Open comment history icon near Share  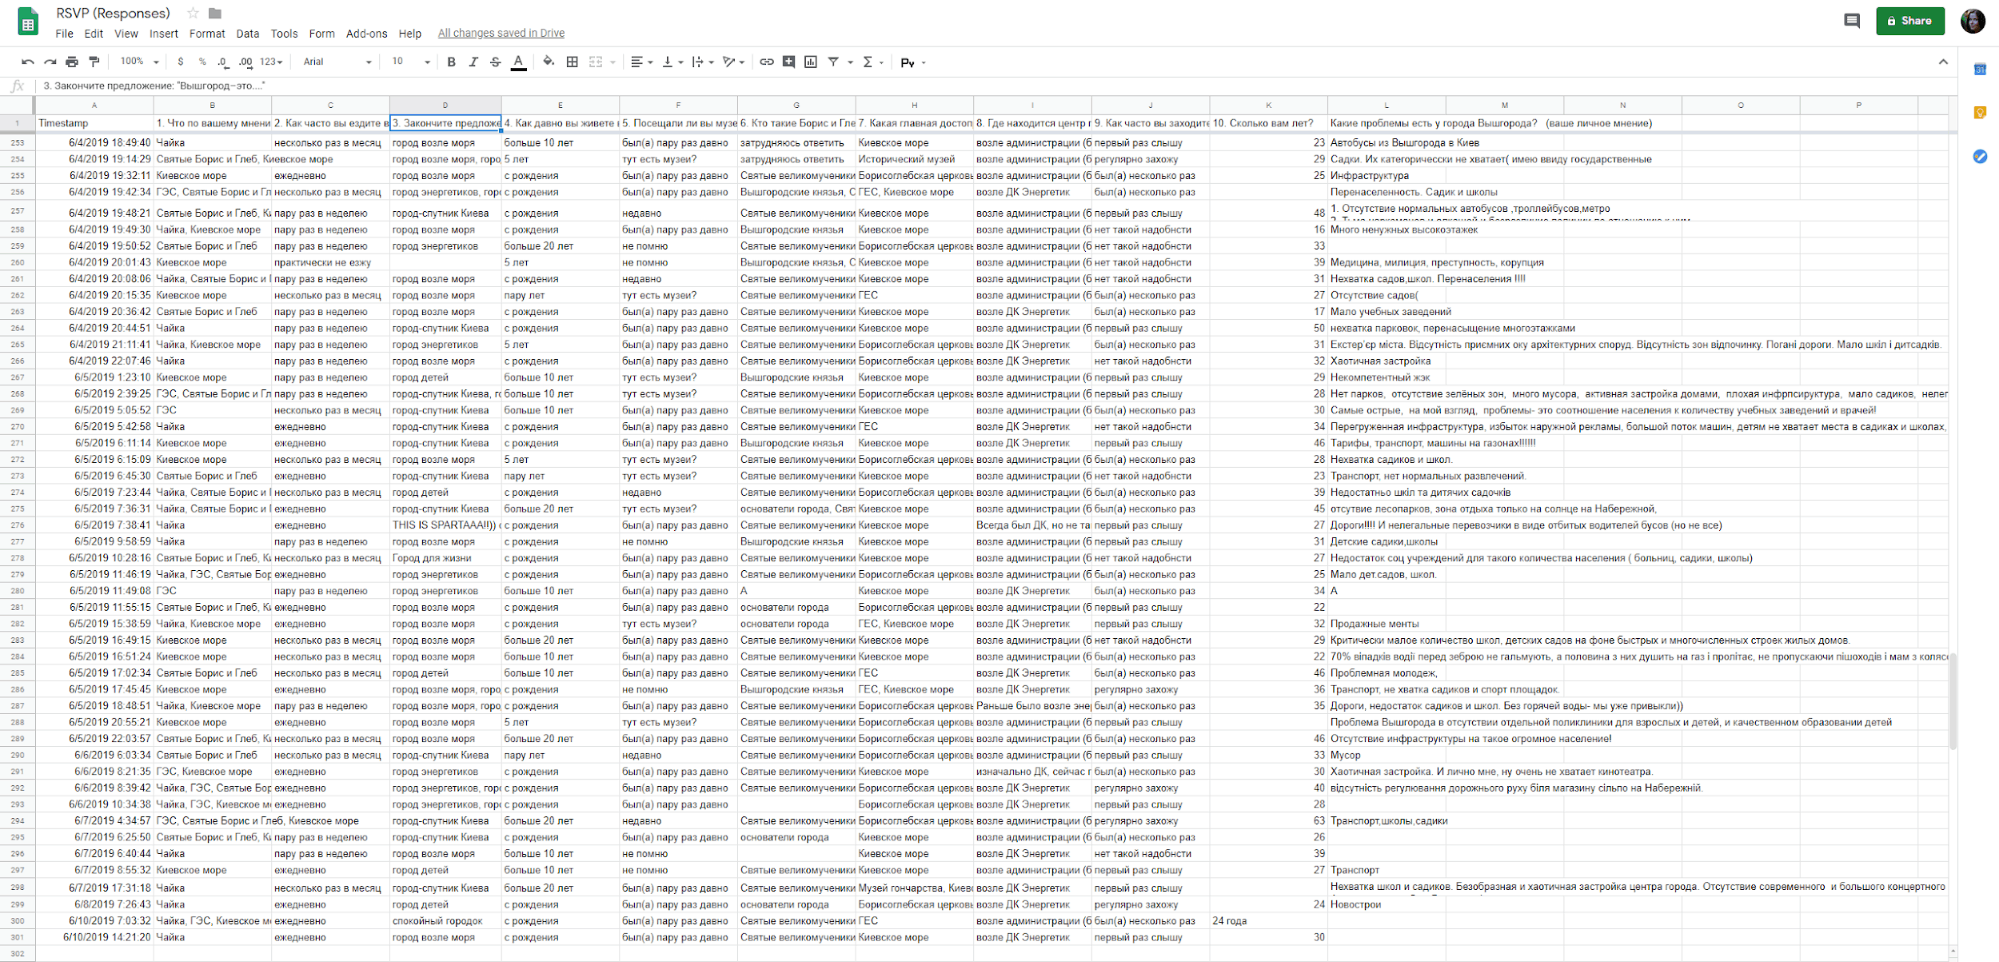1851,21
